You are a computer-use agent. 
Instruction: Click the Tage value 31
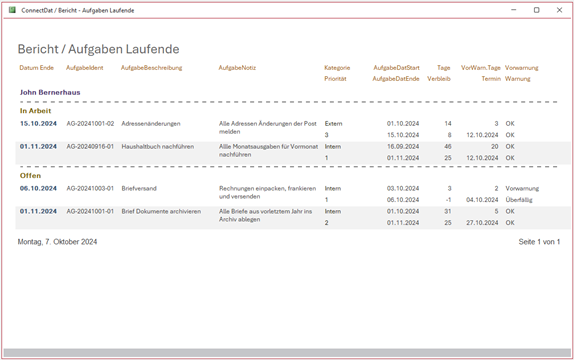(448, 211)
